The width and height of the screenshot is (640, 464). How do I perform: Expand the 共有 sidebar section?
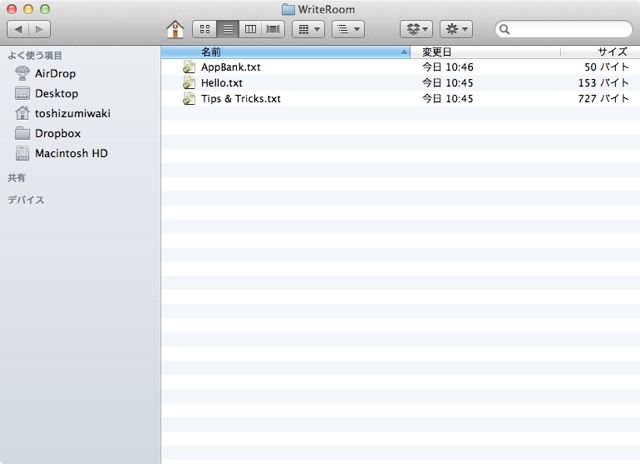click(16, 178)
